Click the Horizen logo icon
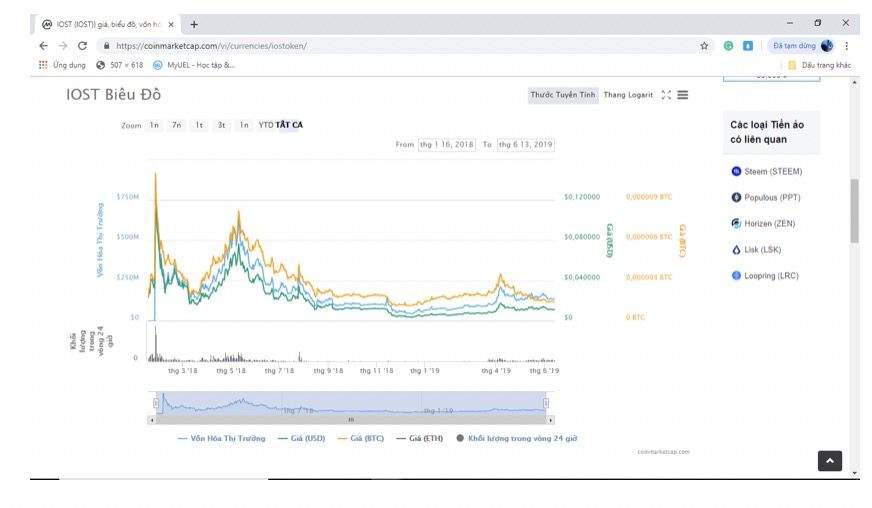This screenshot has width=872, height=508. pyautogui.click(x=736, y=224)
